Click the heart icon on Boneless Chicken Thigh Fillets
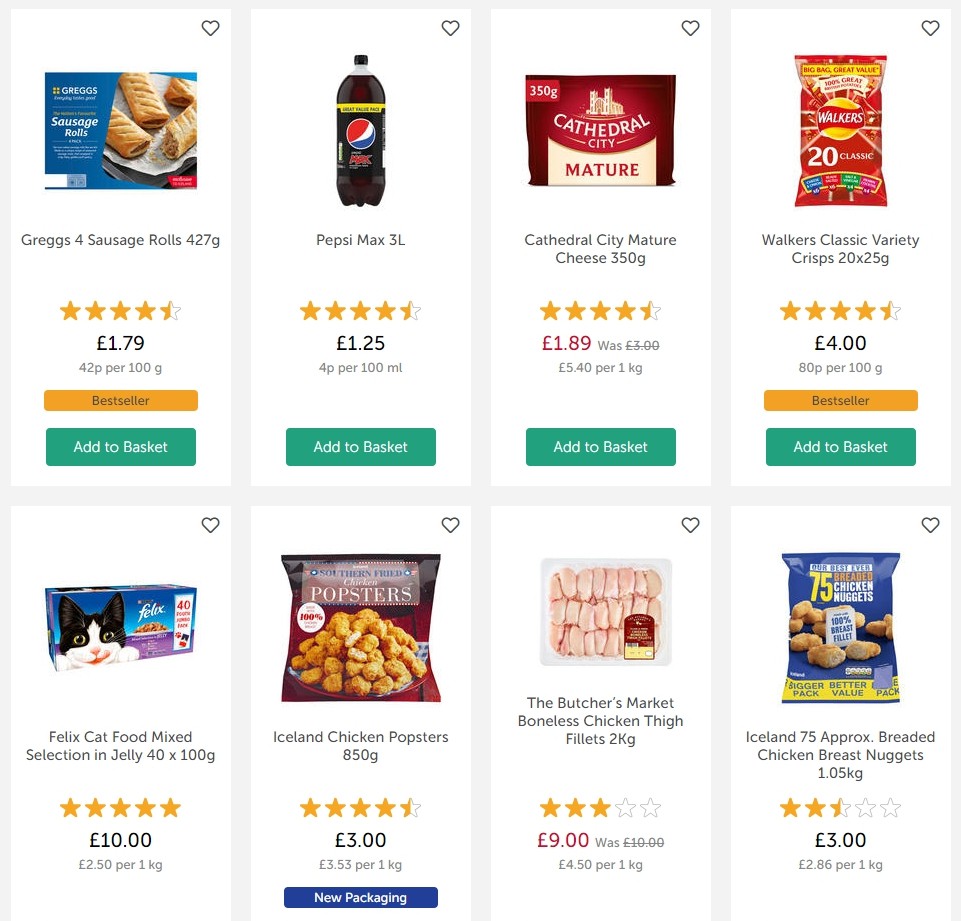The image size is (961, 921). 690,524
